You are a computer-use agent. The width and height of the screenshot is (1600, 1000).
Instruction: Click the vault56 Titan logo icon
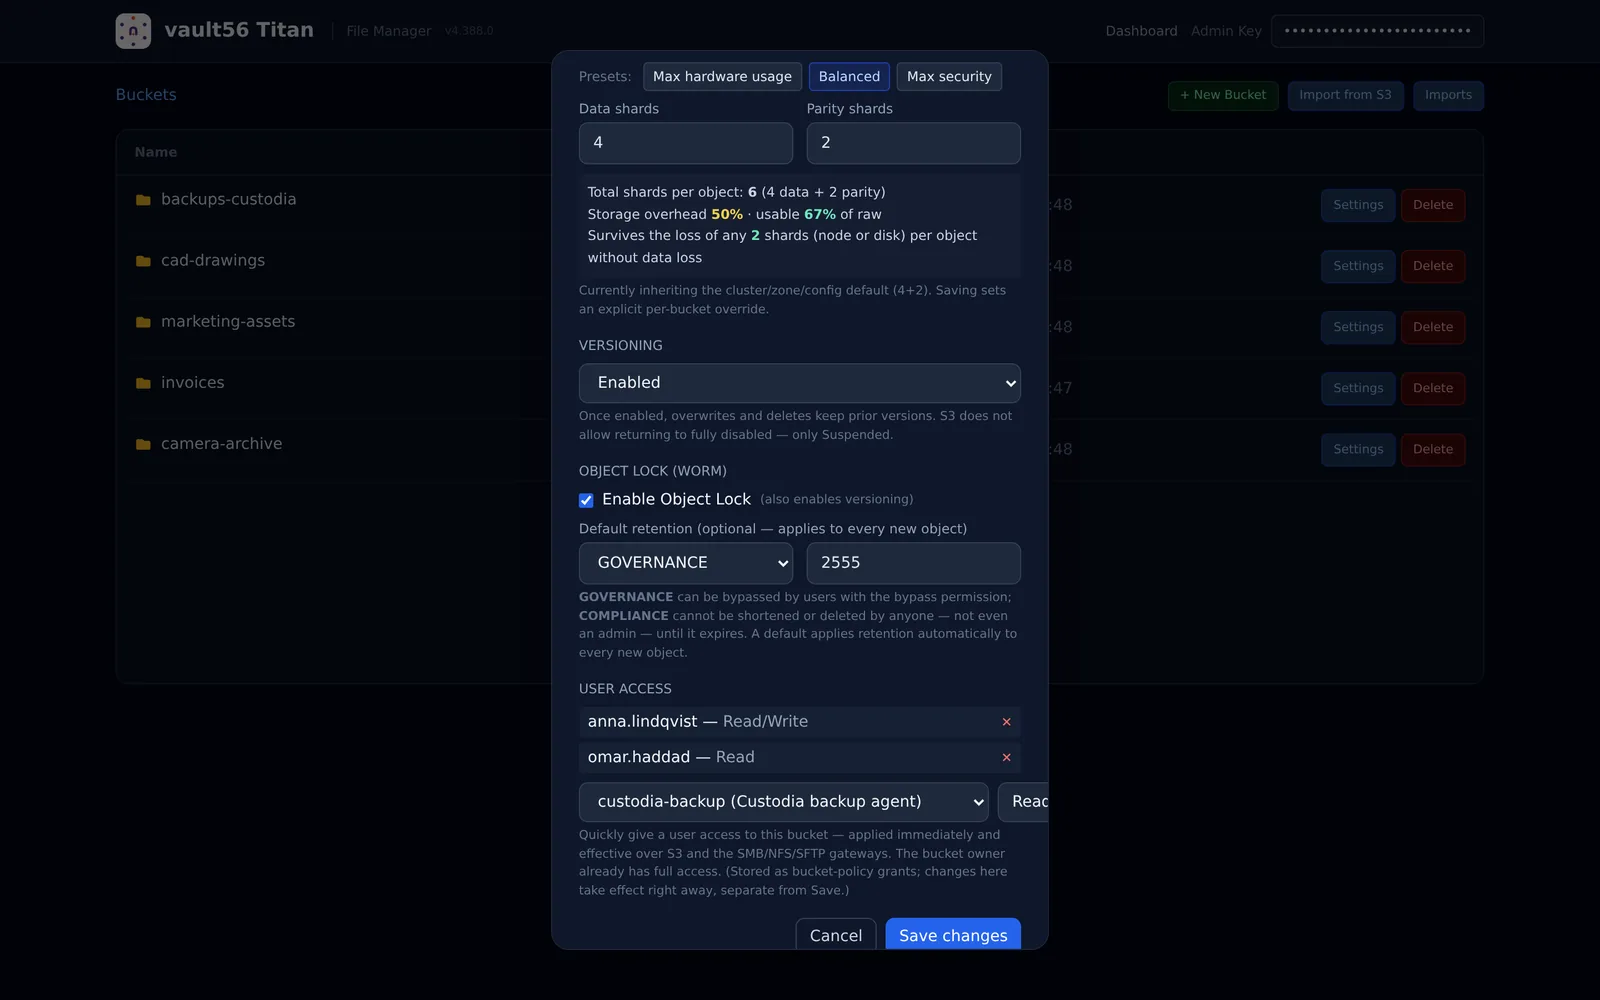pos(133,31)
